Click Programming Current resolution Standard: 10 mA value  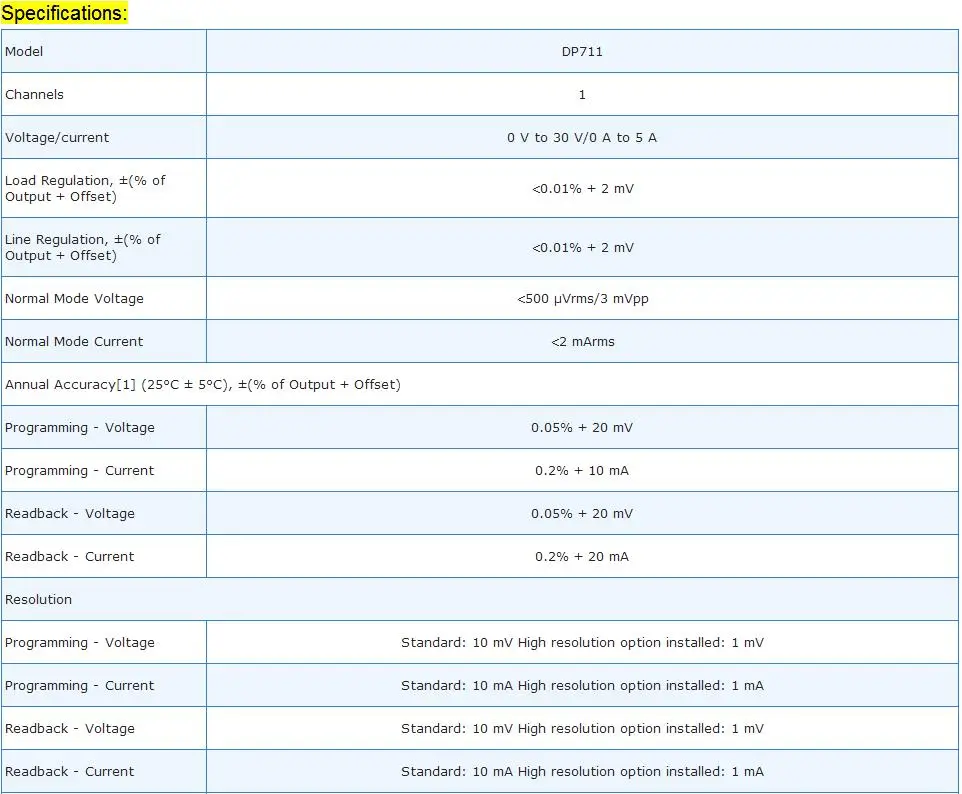point(582,686)
